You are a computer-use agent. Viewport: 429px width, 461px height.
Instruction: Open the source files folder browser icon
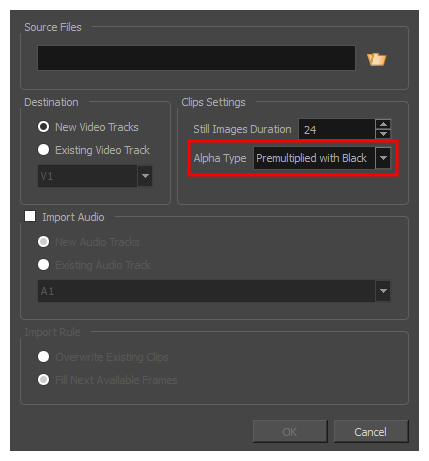376,59
